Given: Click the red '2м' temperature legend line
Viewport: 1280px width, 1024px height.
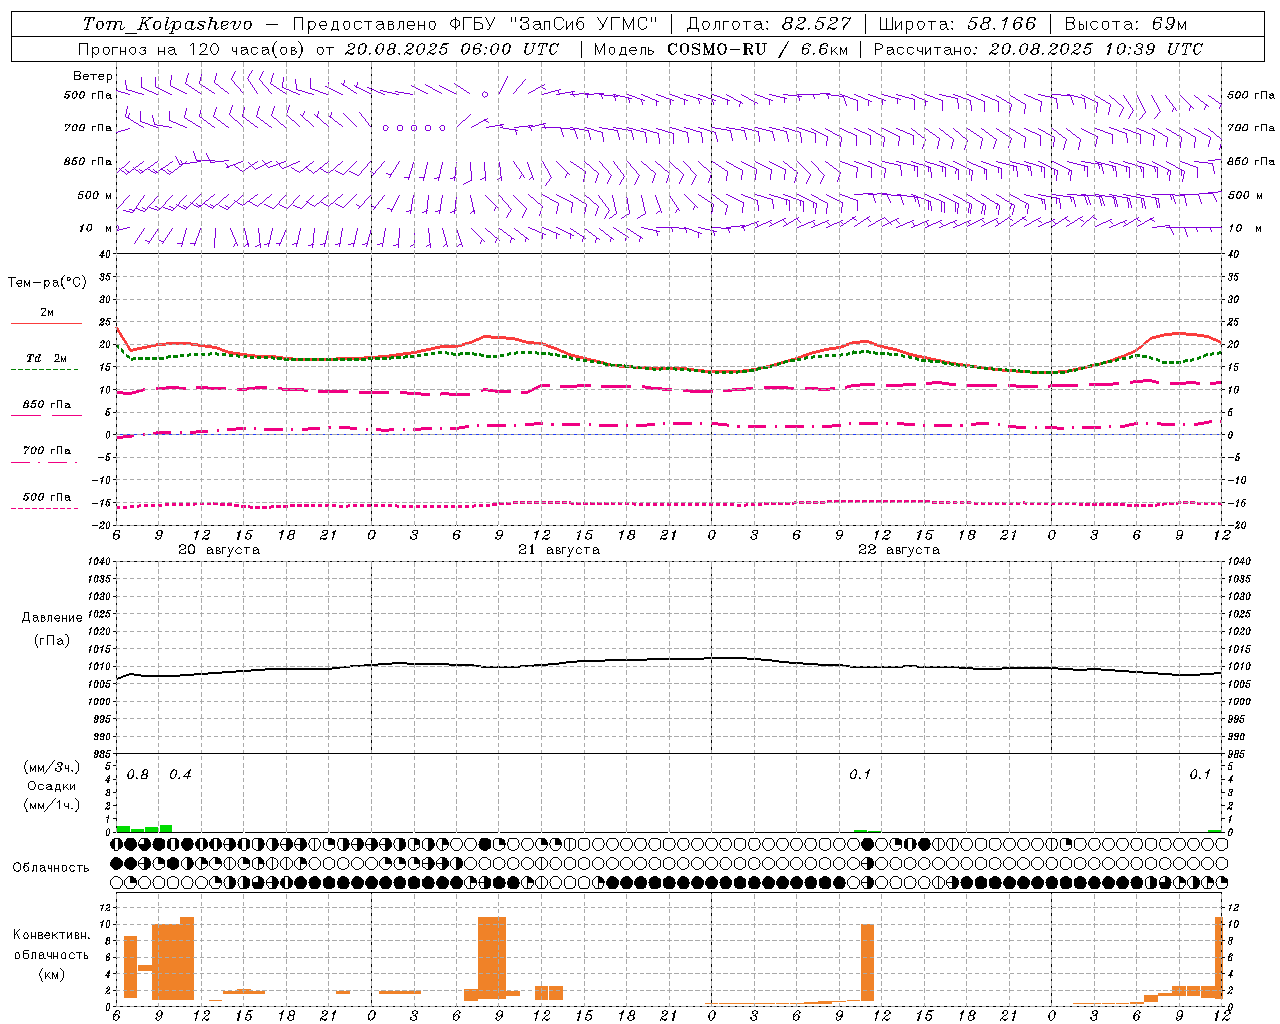Looking at the screenshot, I should pos(46,324).
